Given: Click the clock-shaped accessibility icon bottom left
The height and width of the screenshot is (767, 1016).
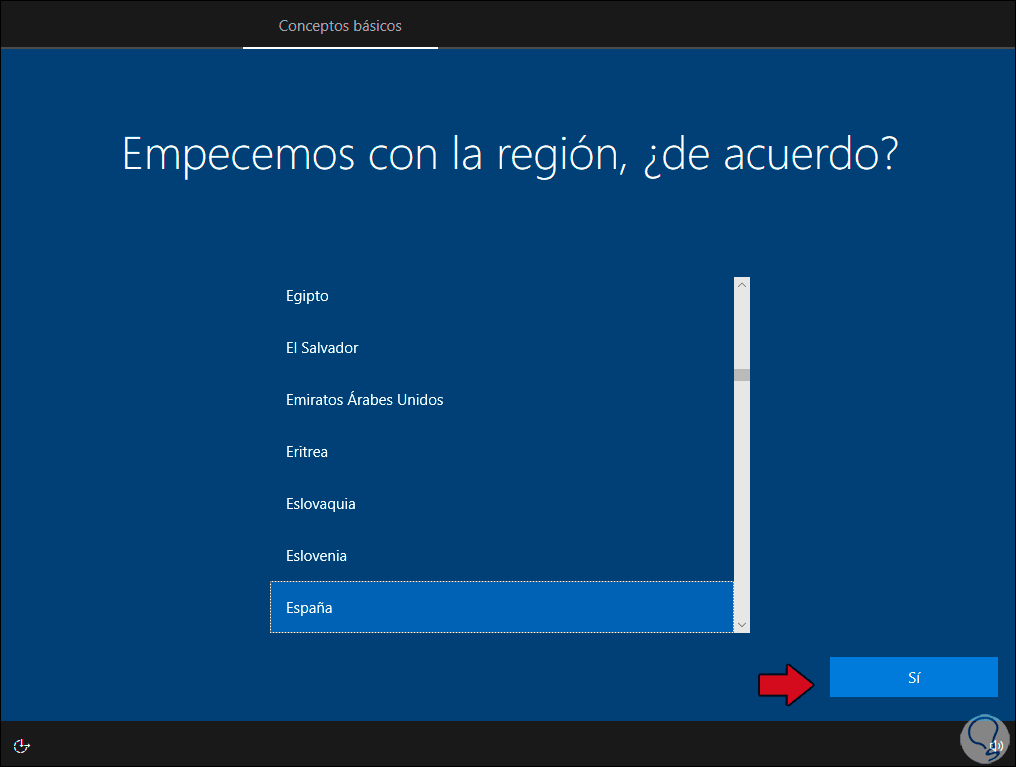Looking at the screenshot, I should coord(21,746).
